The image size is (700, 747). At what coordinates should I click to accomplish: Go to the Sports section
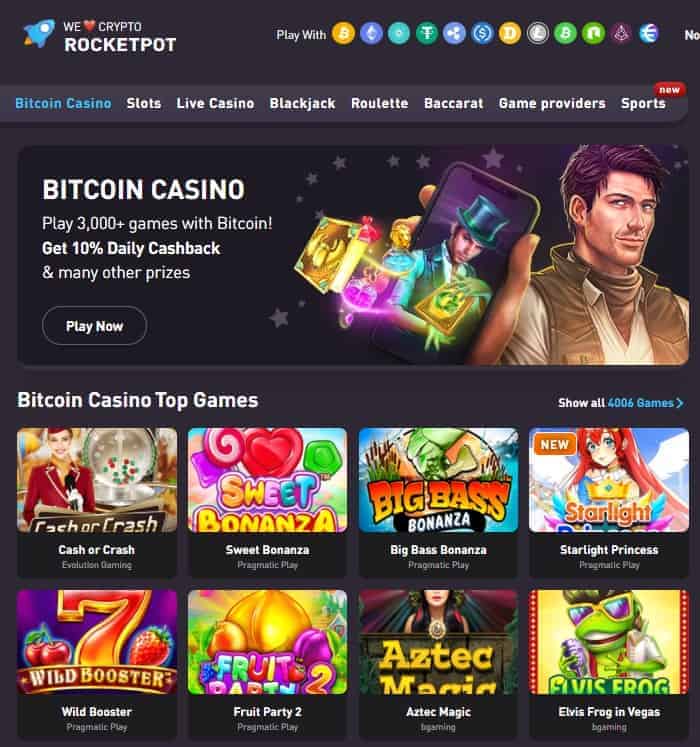(643, 103)
